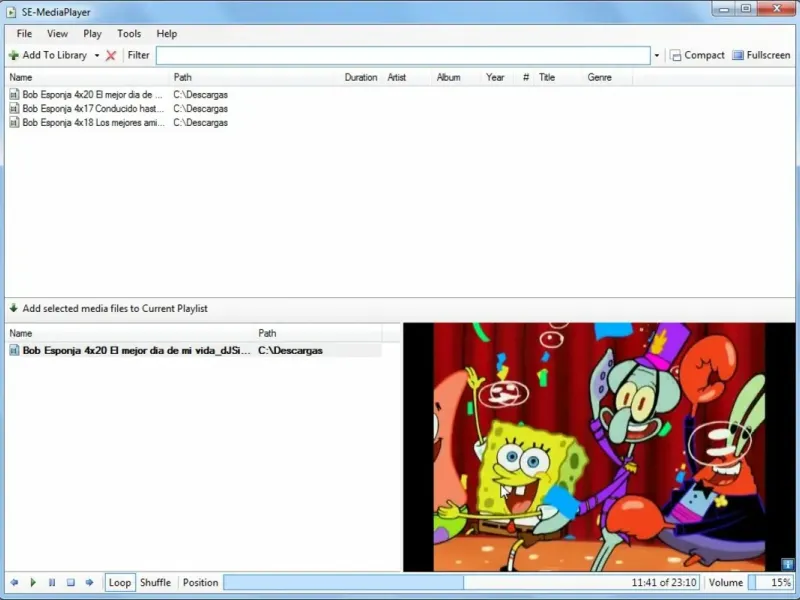Switch to Compact view
Image resolution: width=800 pixels, height=600 pixels.
[697, 55]
